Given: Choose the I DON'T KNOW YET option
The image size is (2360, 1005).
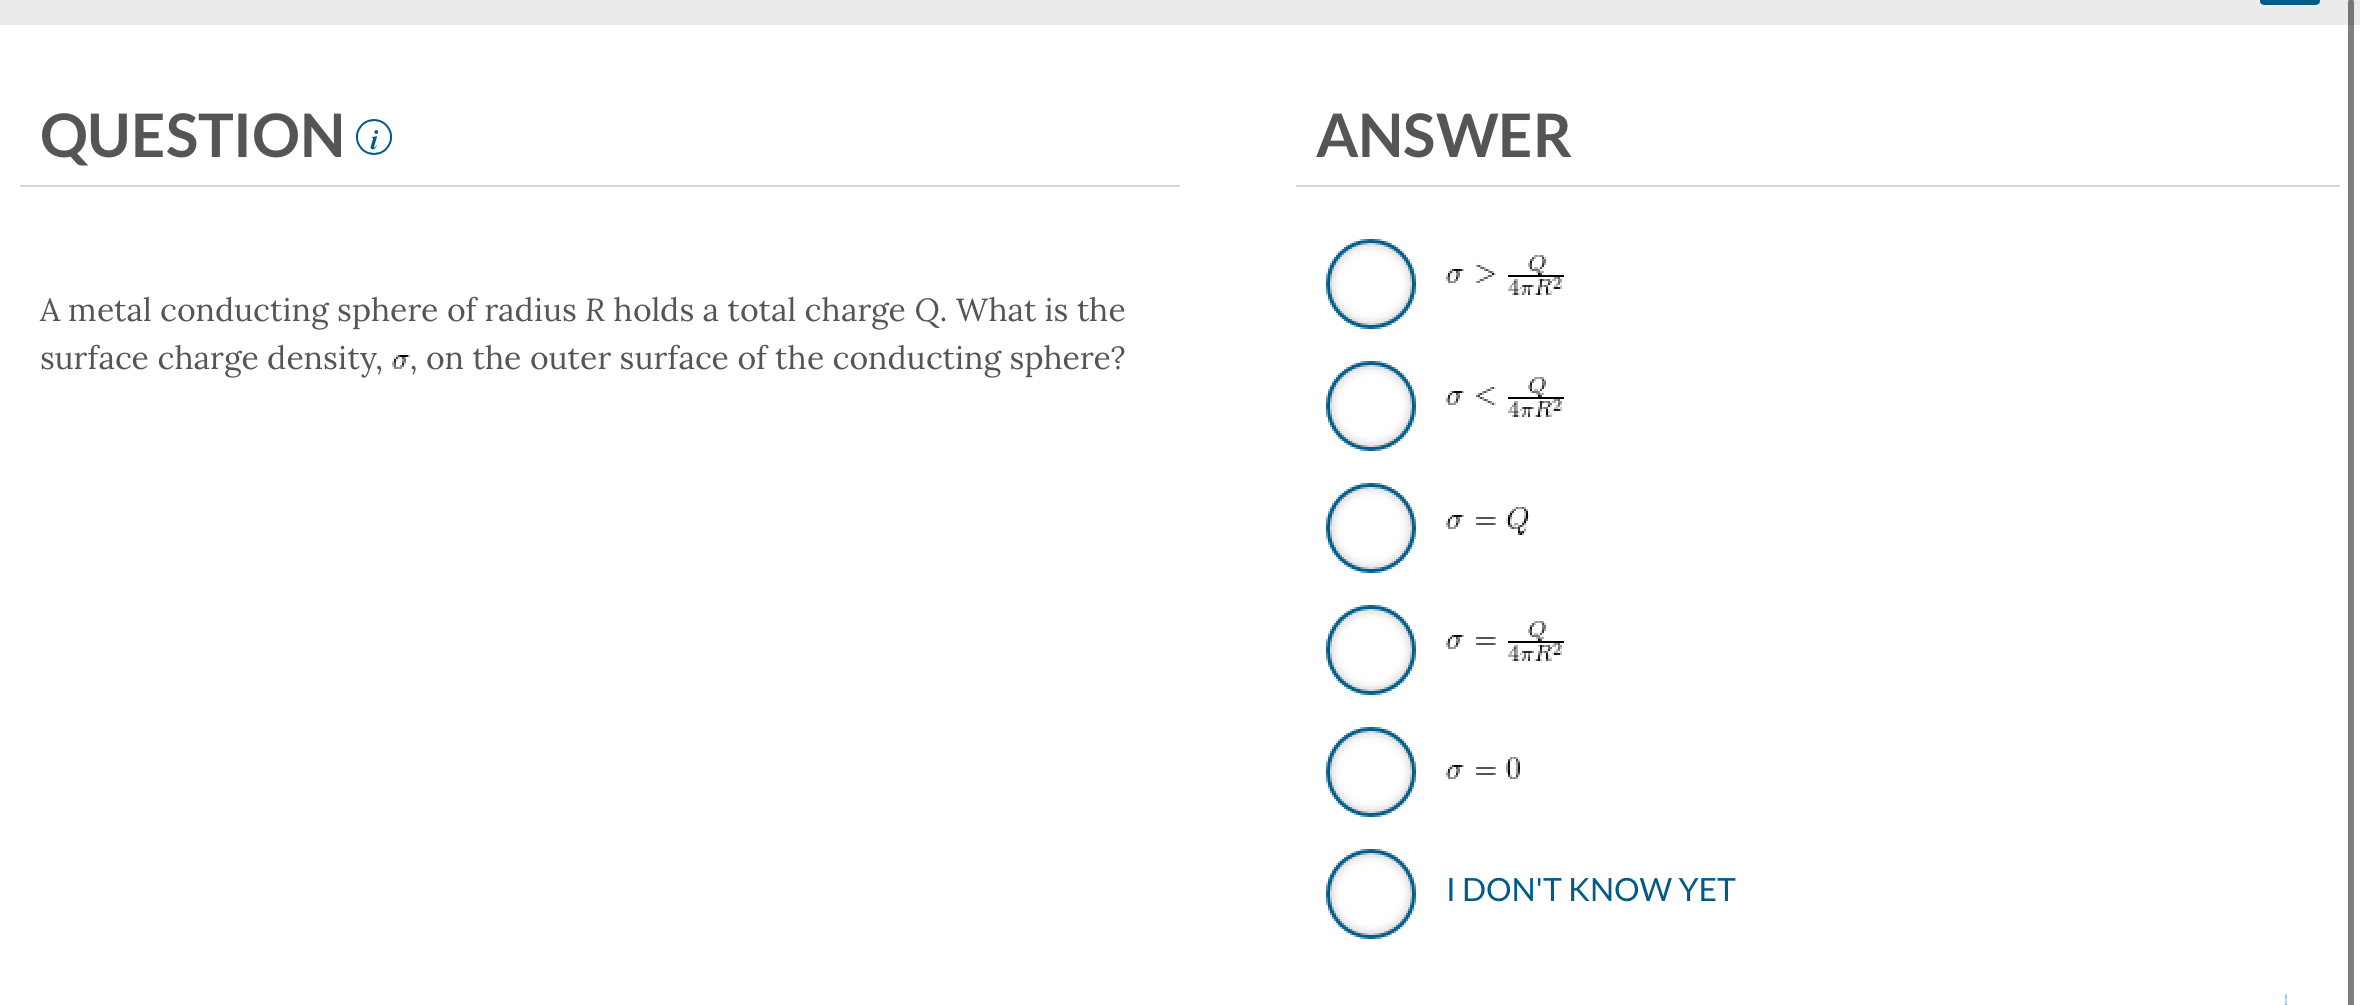Looking at the screenshot, I should tap(1370, 892).
